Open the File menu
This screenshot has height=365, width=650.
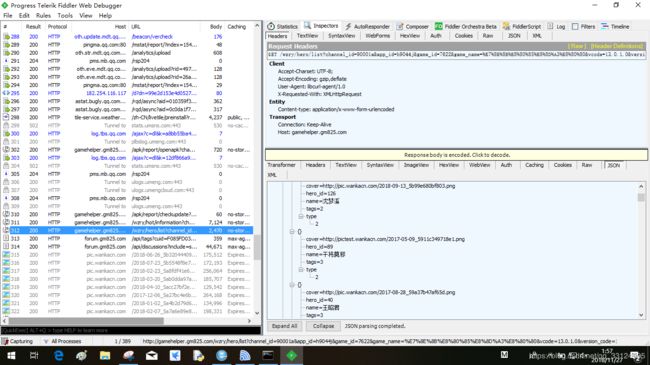(8, 15)
